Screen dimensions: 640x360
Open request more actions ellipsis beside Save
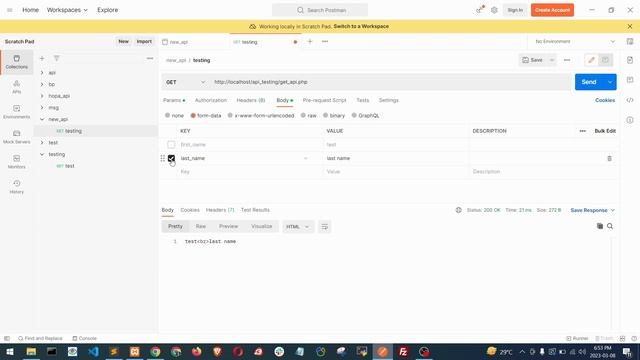567,60
